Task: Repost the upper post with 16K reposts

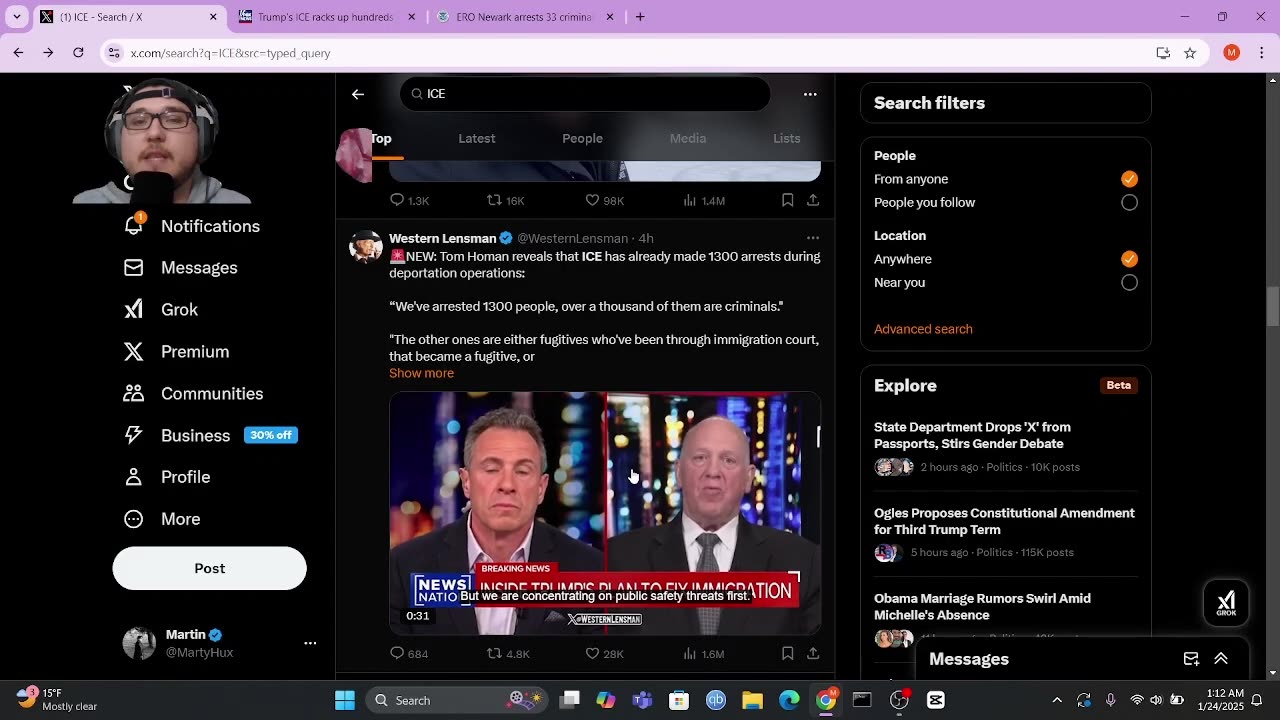Action: (x=505, y=201)
